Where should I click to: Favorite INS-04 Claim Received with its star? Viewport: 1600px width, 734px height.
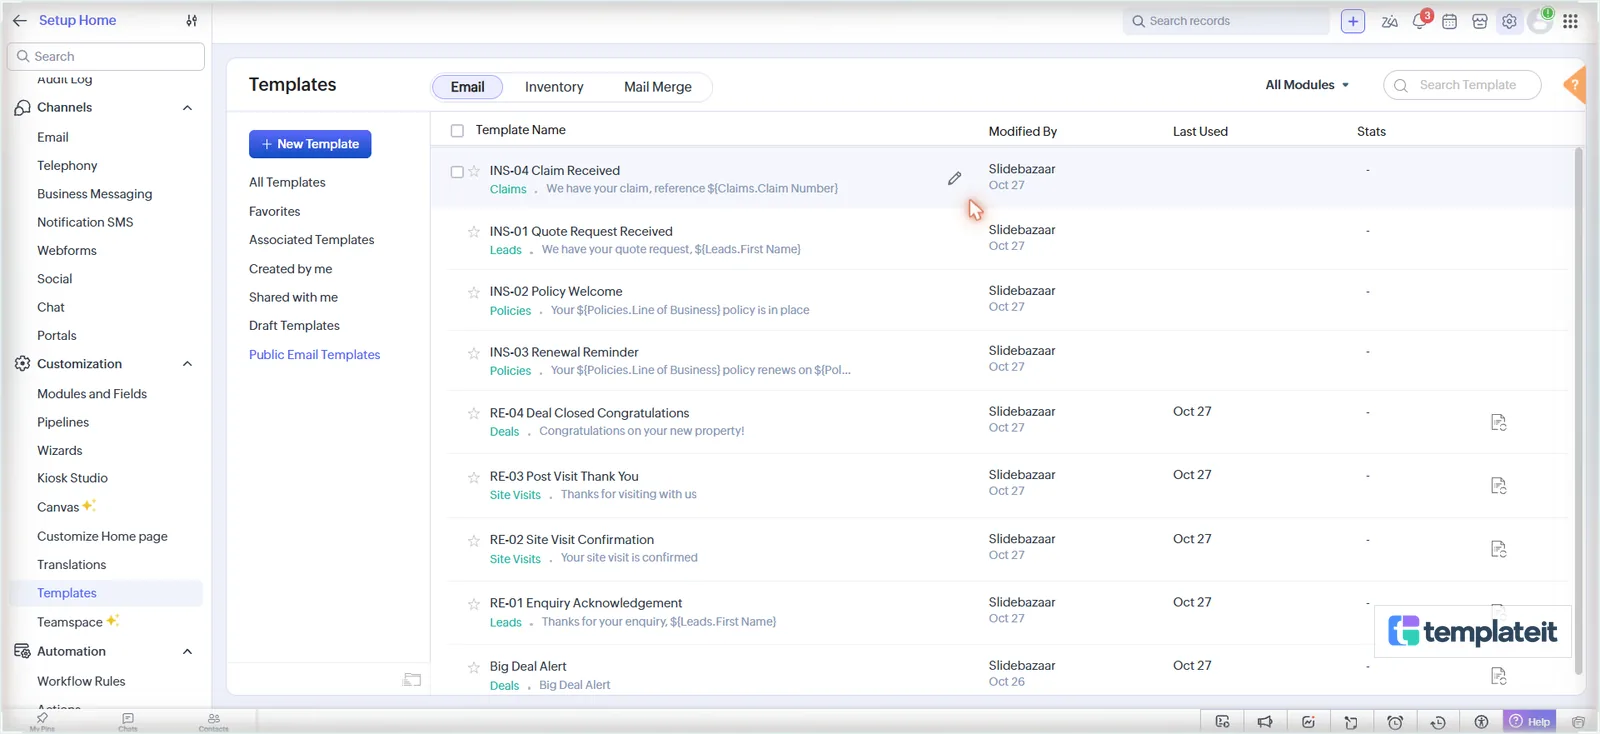click(474, 172)
